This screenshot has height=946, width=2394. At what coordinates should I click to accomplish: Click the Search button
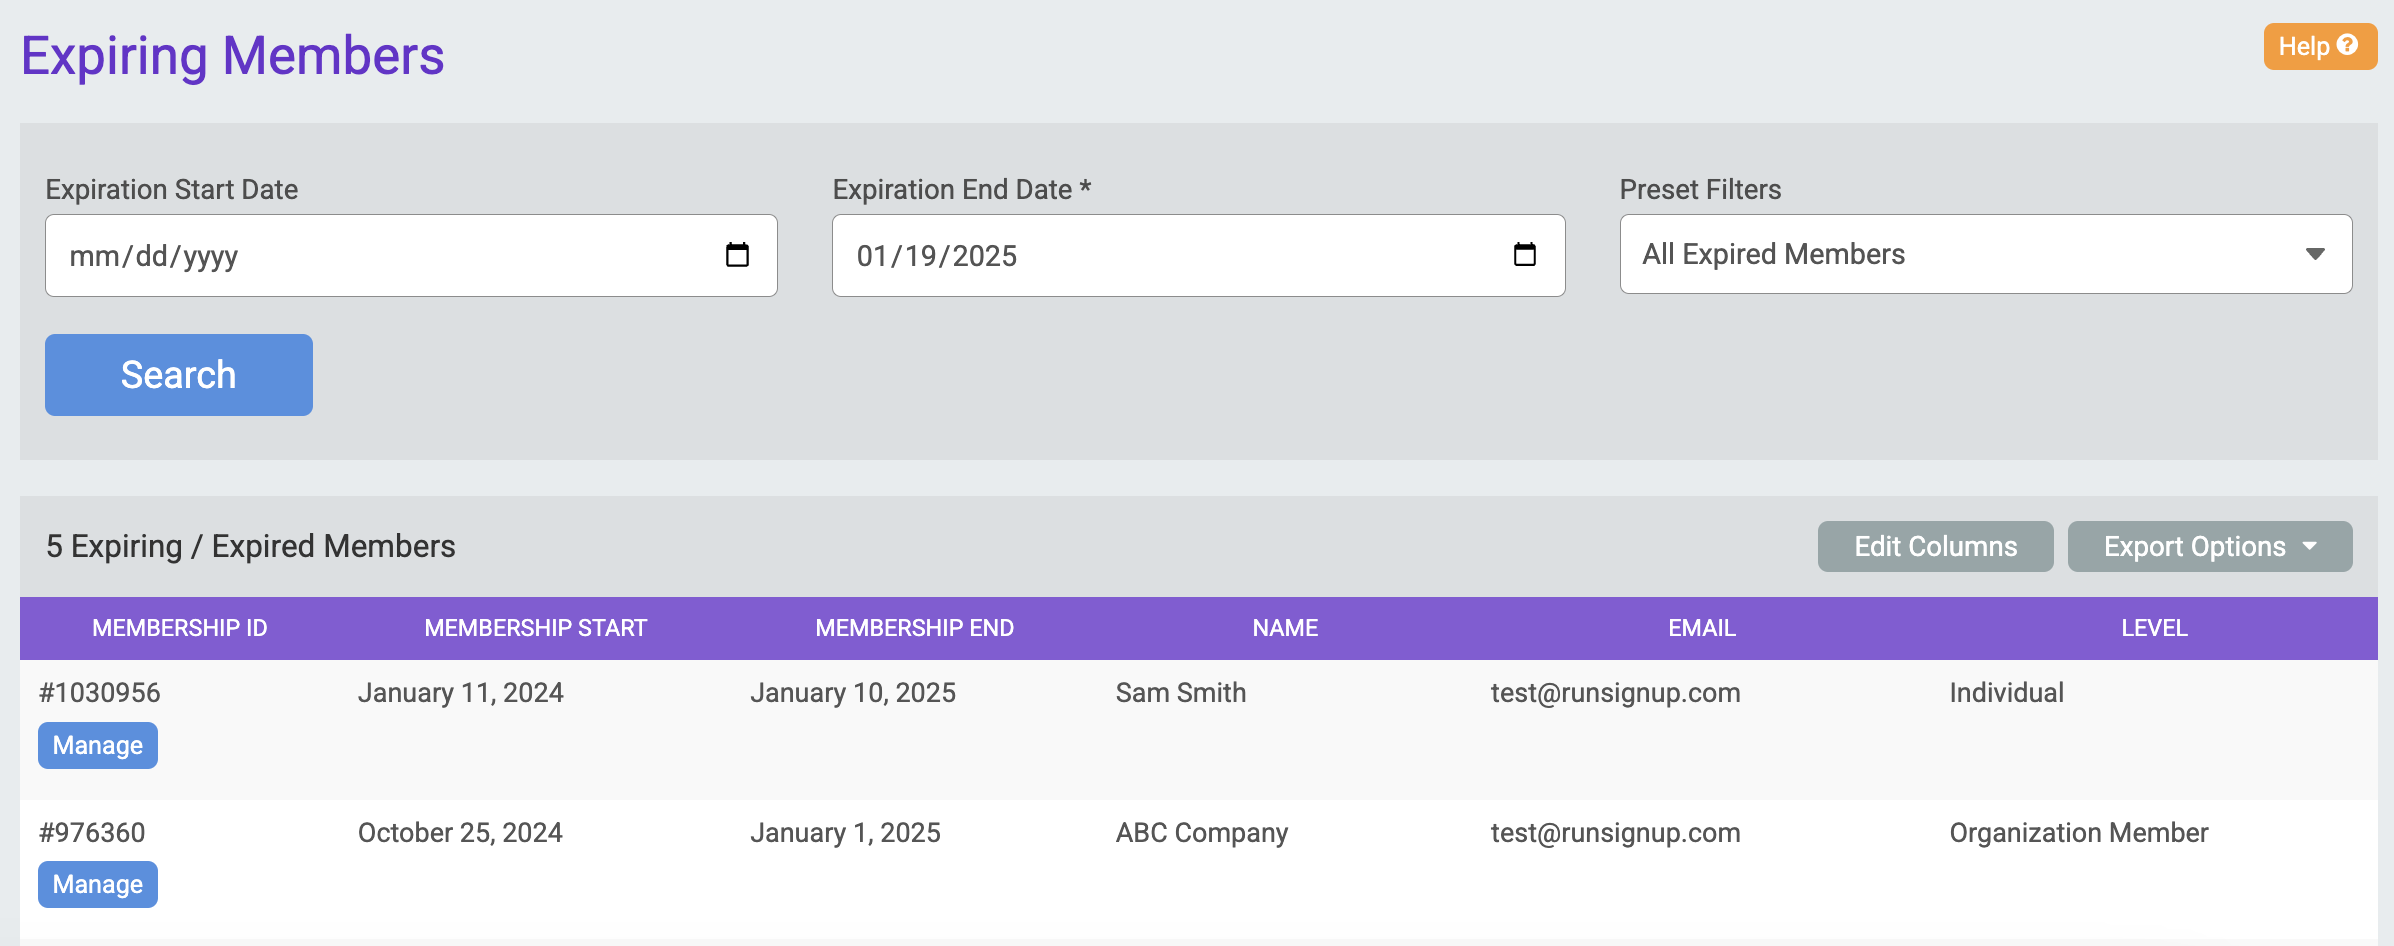pos(179,375)
